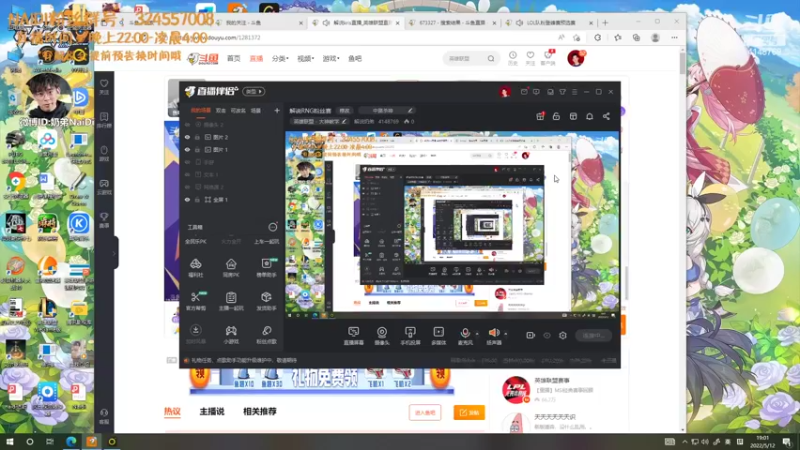Screen dimensions: 800x450
Task: Click the 修改 button next to stream title
Action: (345, 110)
